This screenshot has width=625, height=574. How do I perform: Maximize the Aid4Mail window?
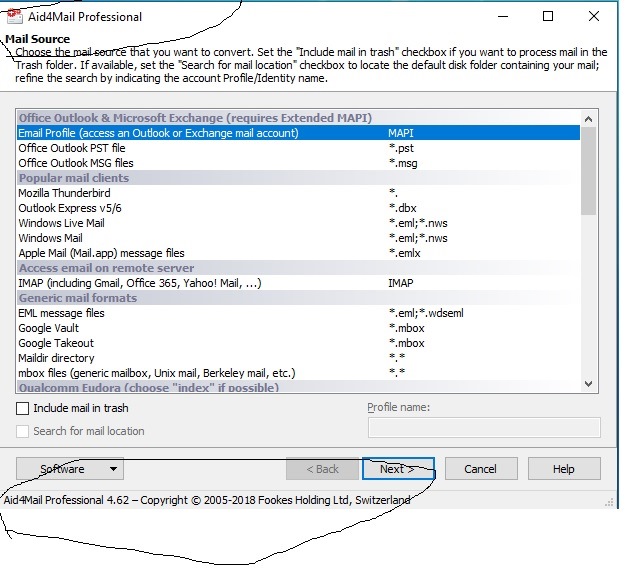[x=548, y=16]
